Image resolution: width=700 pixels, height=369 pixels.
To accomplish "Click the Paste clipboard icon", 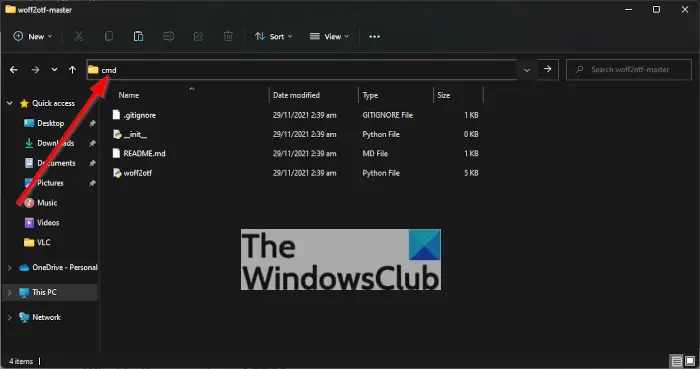I will pos(138,37).
